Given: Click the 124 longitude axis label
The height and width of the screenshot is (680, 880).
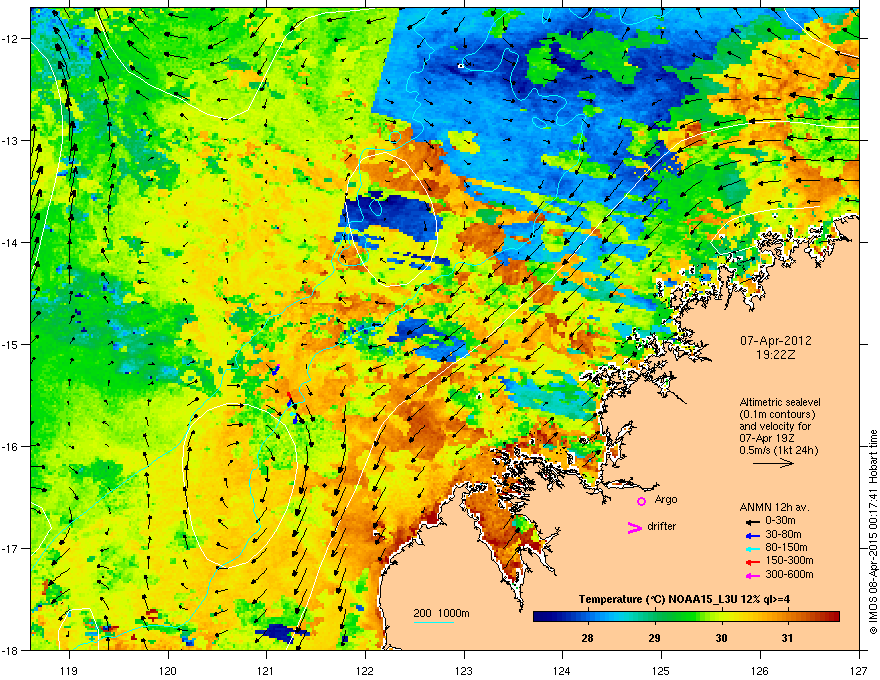Looking at the screenshot, I should (562, 670).
